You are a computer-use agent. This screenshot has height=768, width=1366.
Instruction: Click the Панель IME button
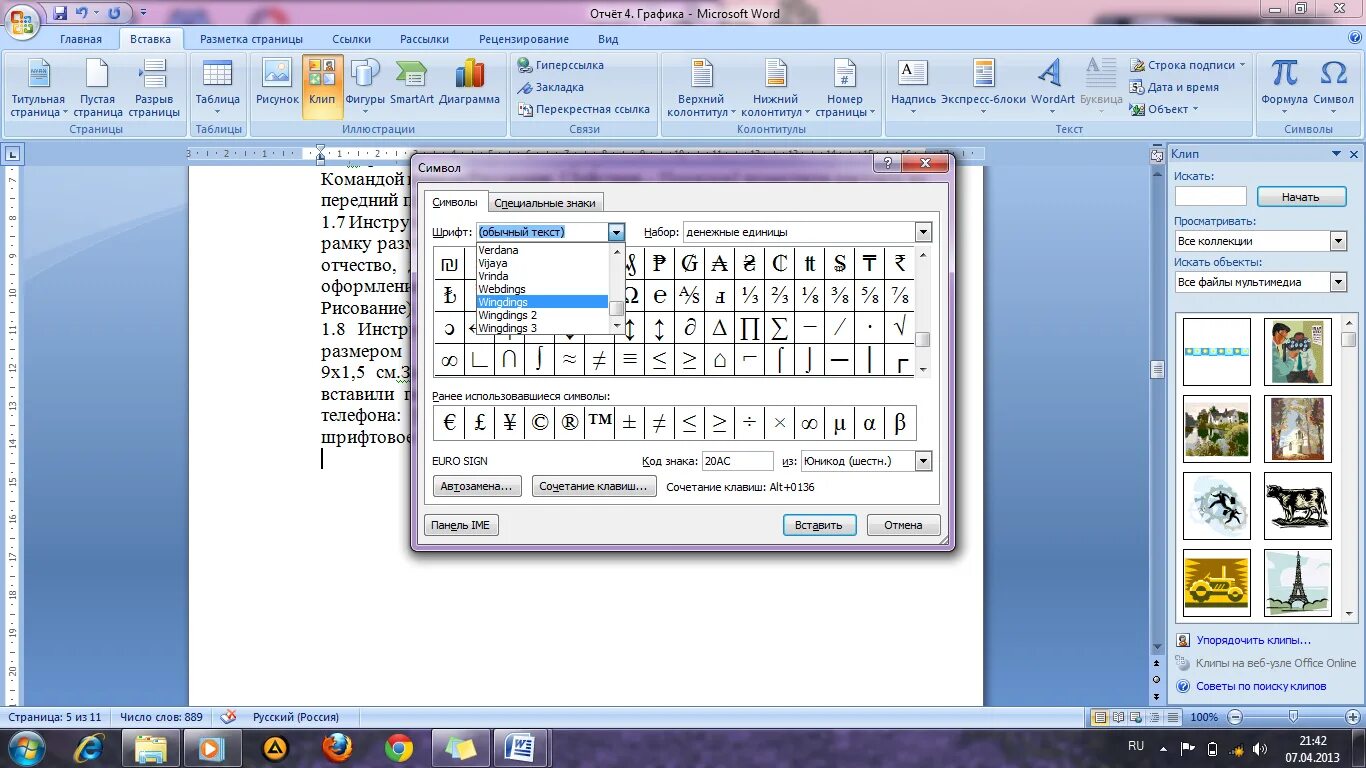pyautogui.click(x=461, y=525)
